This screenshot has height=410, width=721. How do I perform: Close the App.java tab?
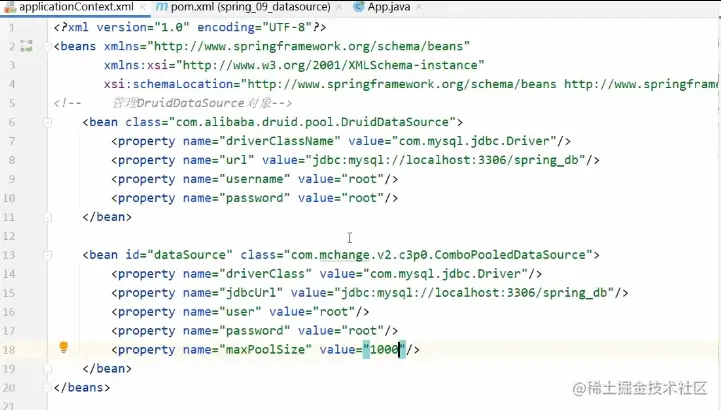pyautogui.click(x=419, y=7)
